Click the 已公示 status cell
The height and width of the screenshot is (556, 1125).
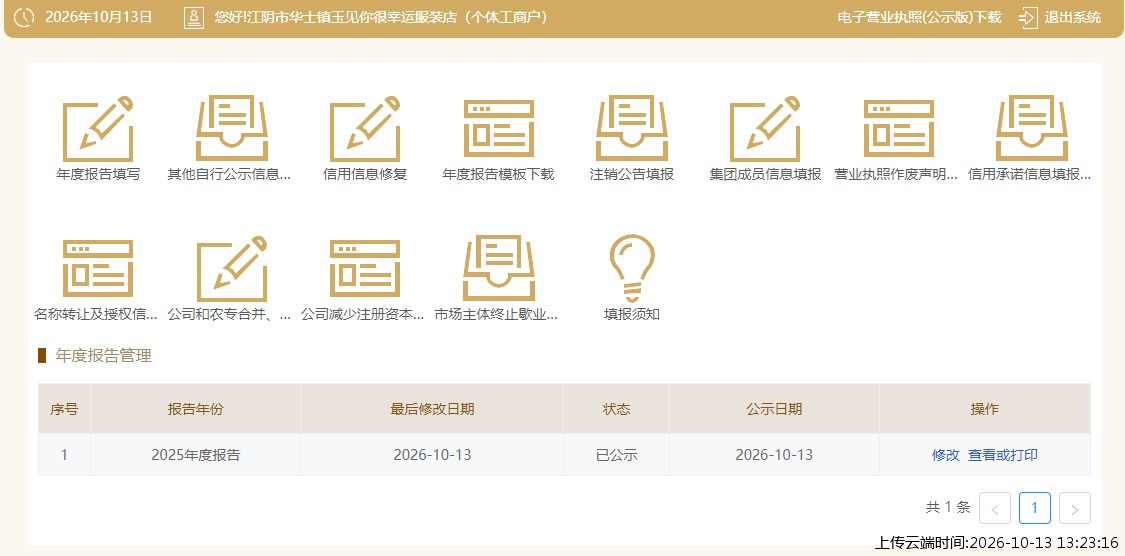pyautogui.click(x=616, y=455)
